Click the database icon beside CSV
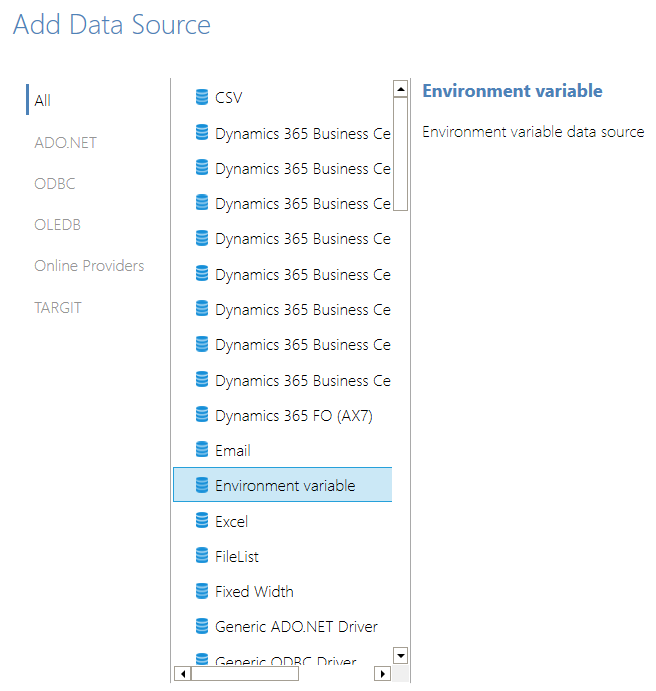The width and height of the screenshot is (656, 691). click(x=202, y=97)
